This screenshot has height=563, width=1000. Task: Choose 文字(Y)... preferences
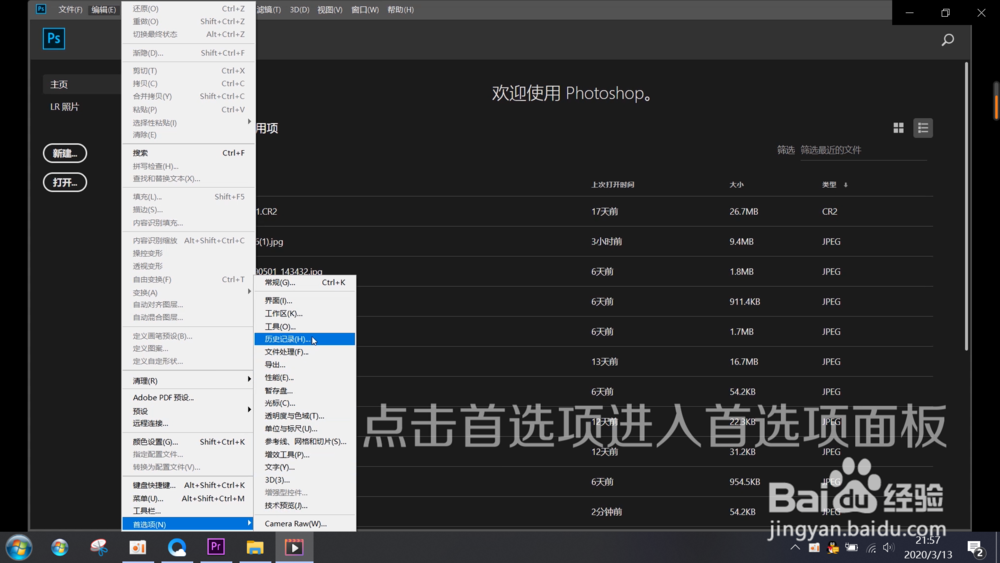tap(305, 467)
